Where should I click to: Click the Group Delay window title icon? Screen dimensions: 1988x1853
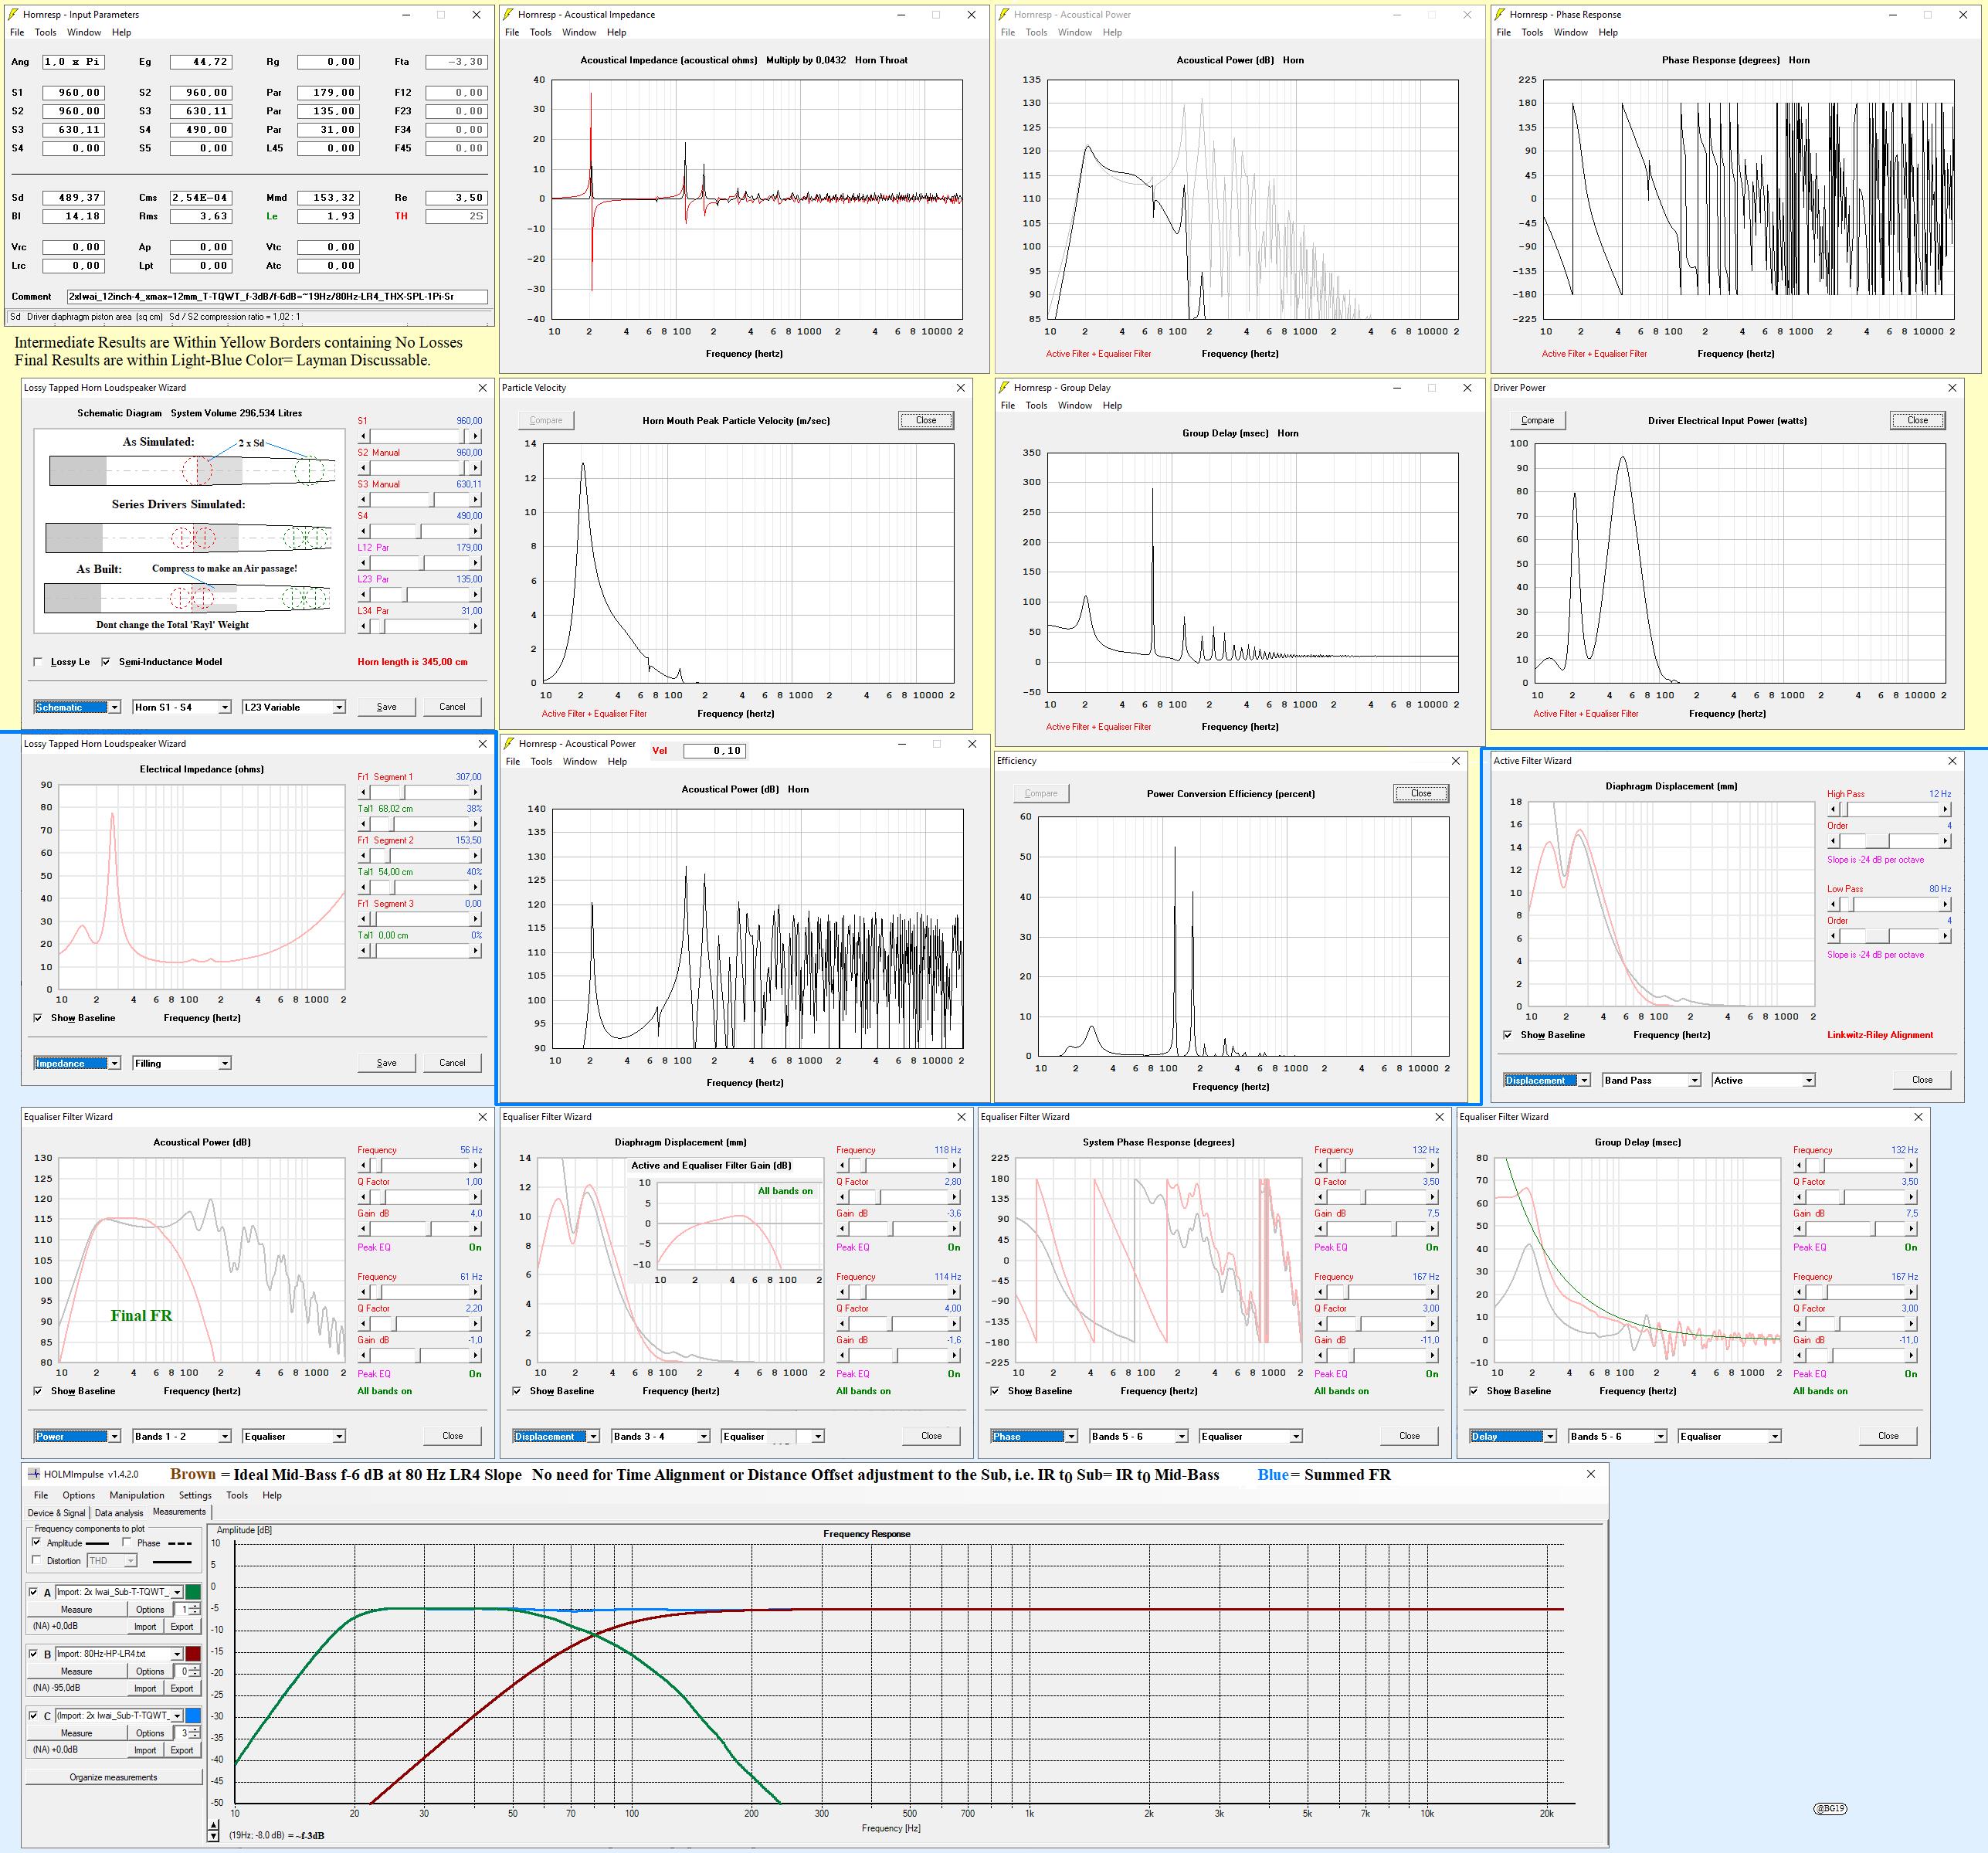coord(1005,388)
